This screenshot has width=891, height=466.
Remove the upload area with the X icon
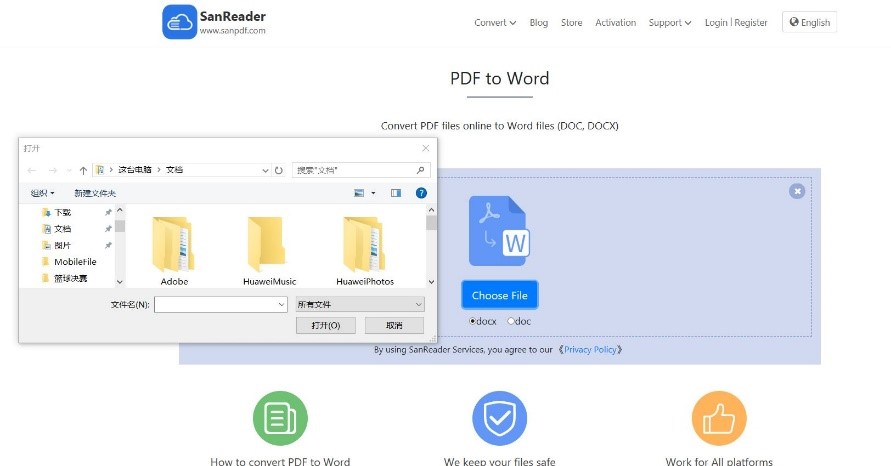coord(797,191)
